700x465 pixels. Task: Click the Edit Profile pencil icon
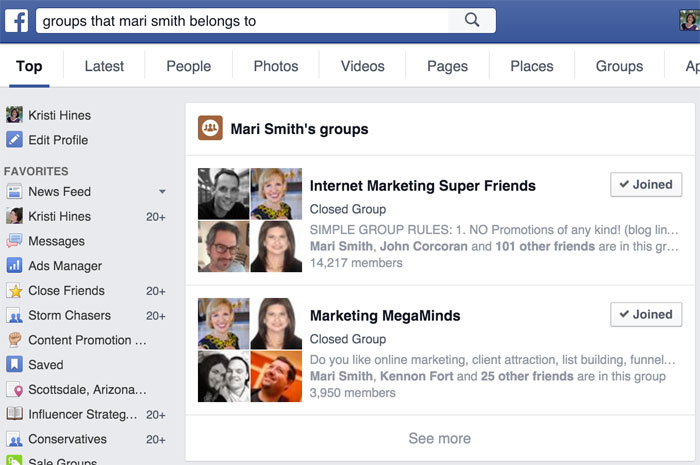tap(14, 140)
